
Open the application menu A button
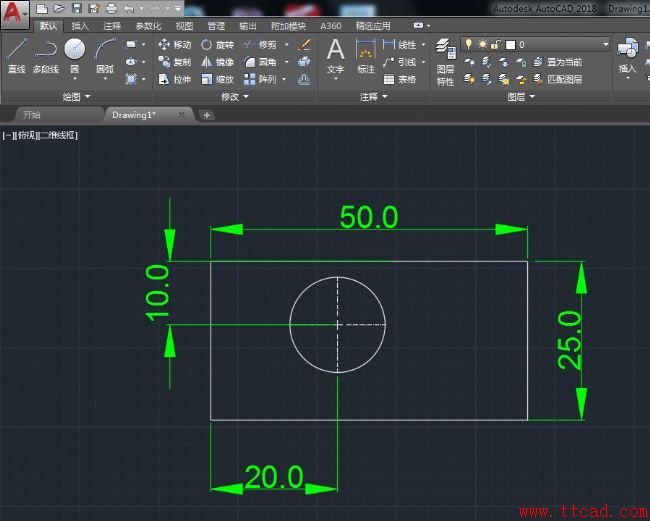click(x=15, y=14)
